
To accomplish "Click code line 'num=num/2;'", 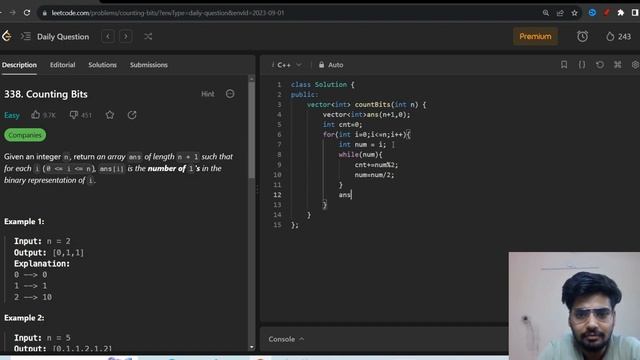I will [374, 175].
